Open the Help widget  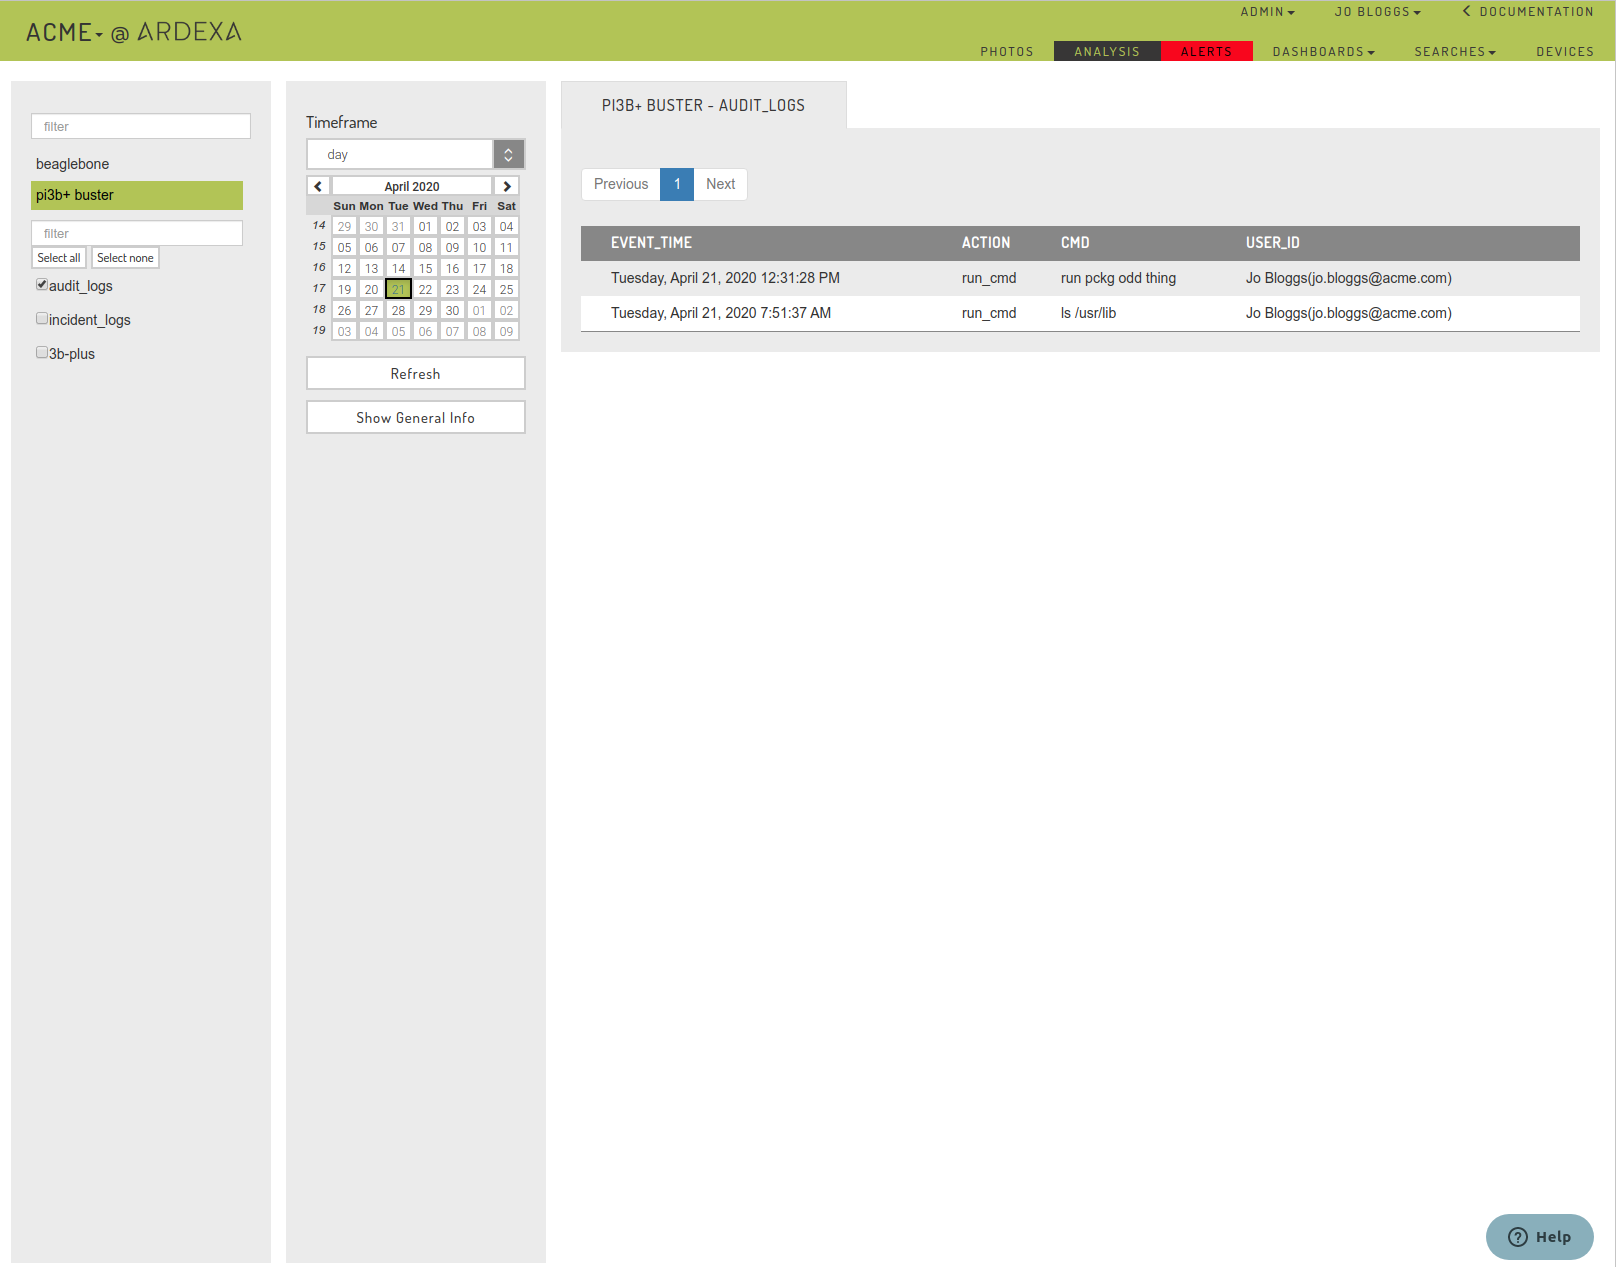[x=1539, y=1237]
